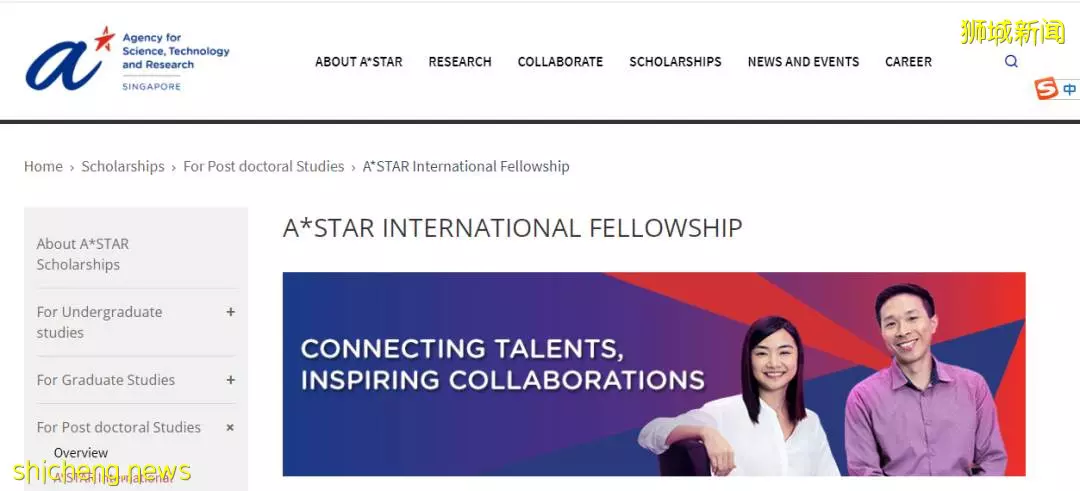The image size is (1080, 491).
Task: Go to Home breadcrumb link
Action: [43, 166]
